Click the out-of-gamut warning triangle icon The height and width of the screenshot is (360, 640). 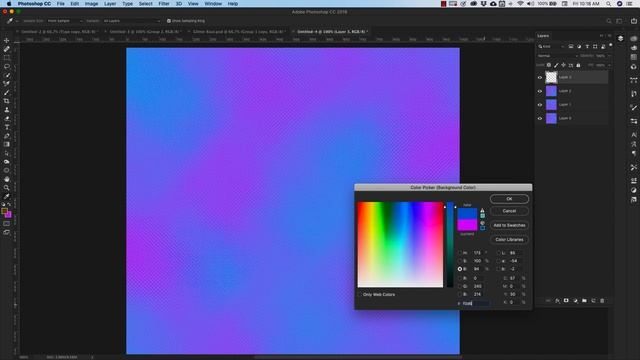(x=482, y=211)
